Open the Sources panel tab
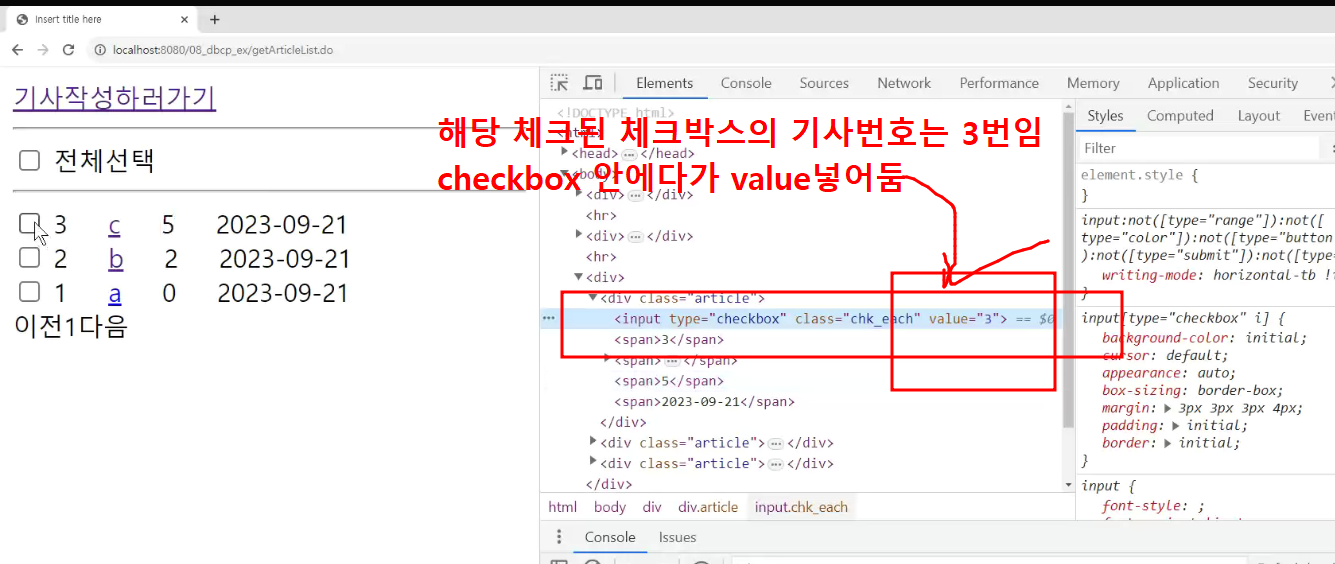Viewport: 1335px width, 564px height. pyautogui.click(x=824, y=83)
